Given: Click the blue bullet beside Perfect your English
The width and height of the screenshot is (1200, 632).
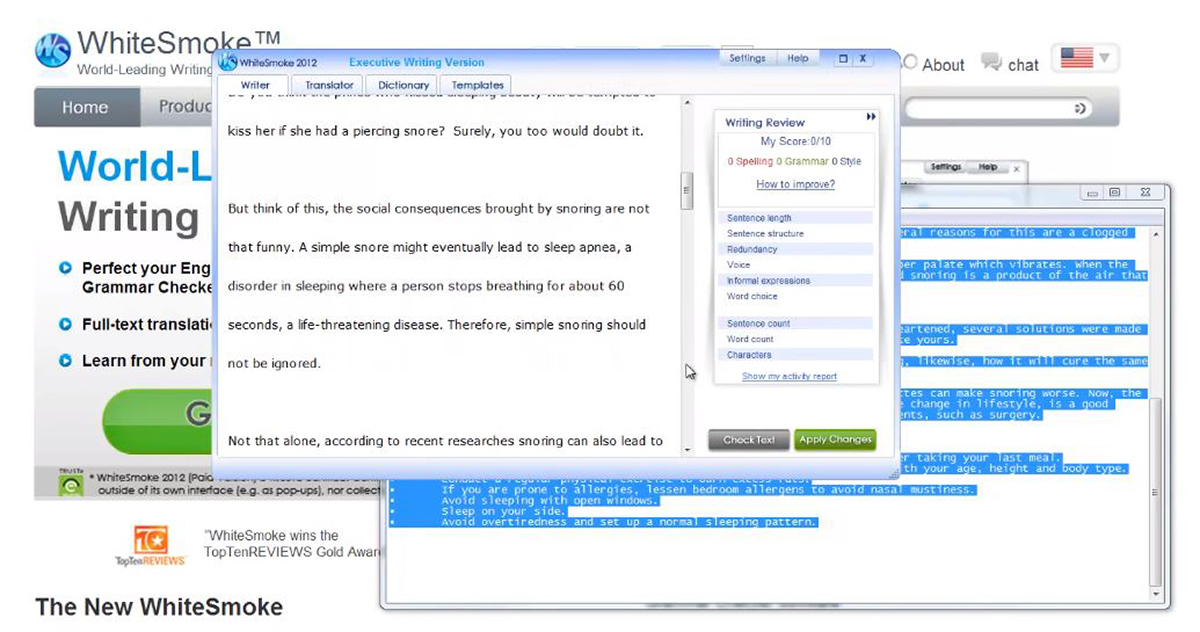Looking at the screenshot, I should tap(66, 268).
